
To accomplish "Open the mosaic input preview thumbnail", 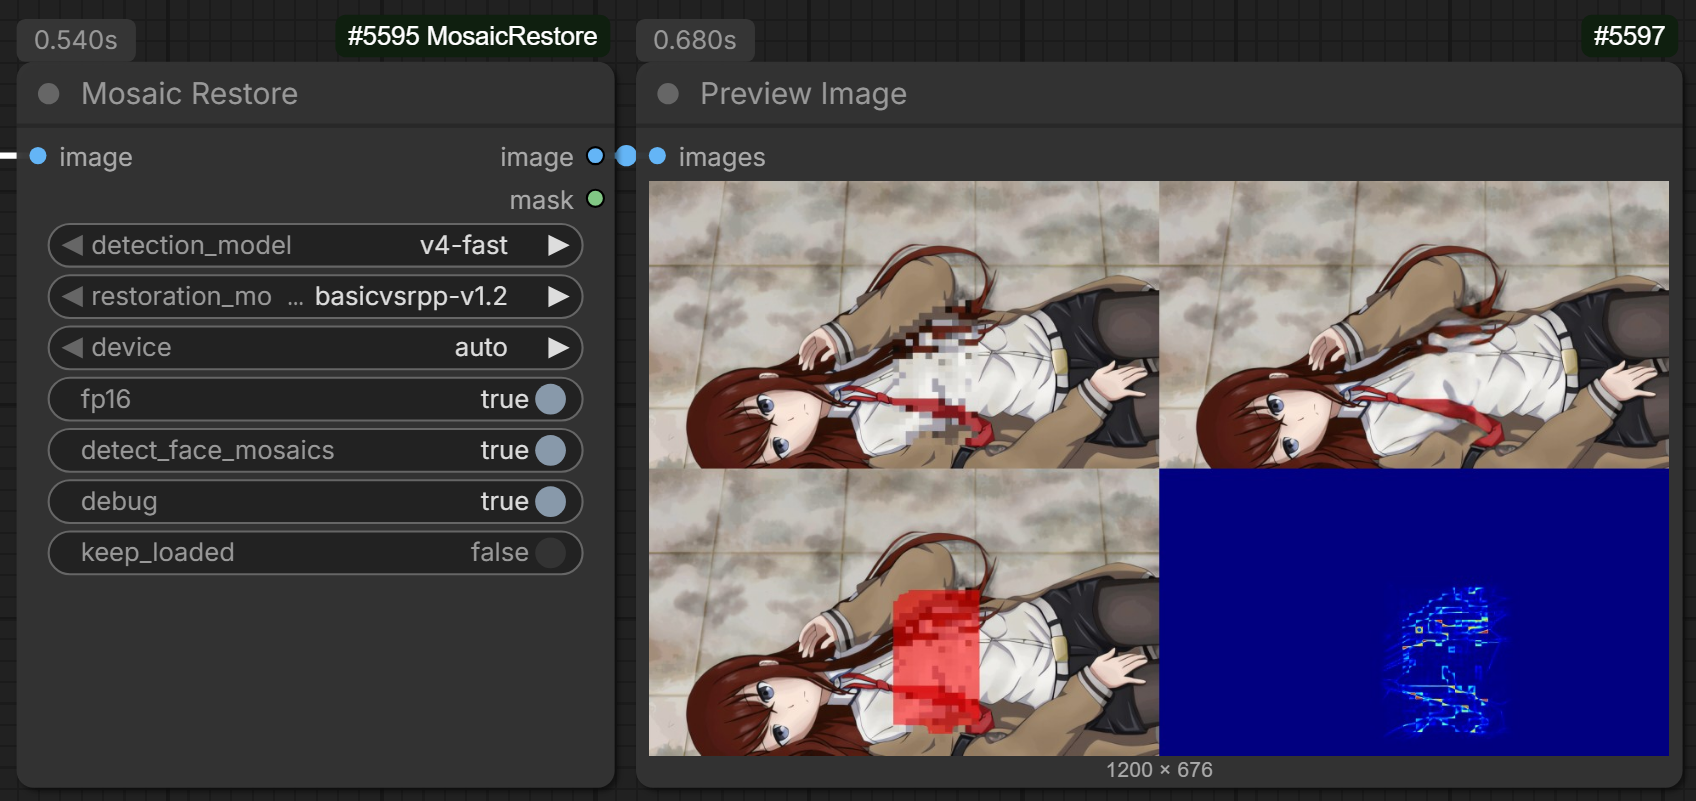I will [x=904, y=324].
